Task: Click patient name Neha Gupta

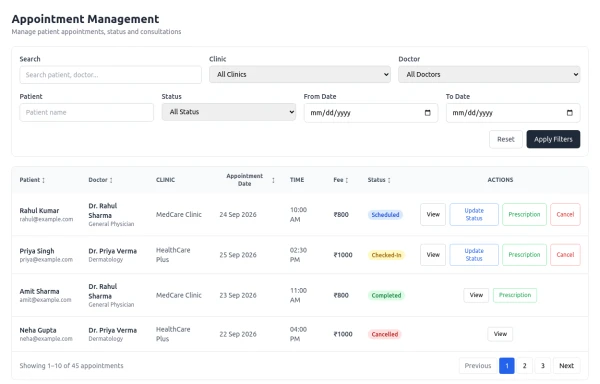Action: click(38, 330)
